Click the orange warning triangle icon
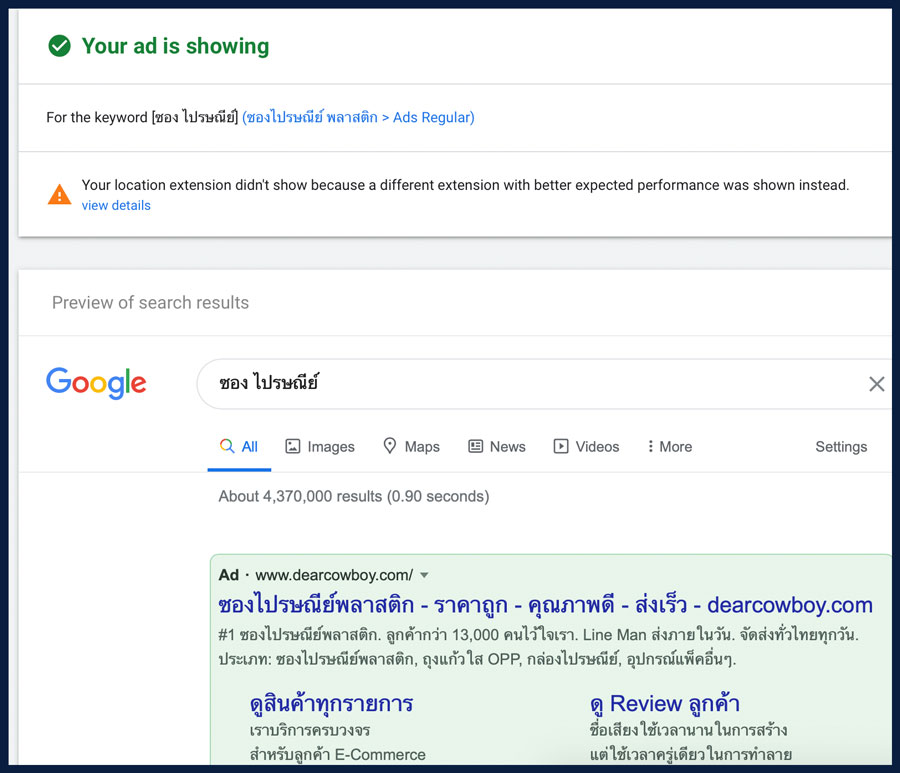The image size is (900, 773). pyautogui.click(x=60, y=195)
